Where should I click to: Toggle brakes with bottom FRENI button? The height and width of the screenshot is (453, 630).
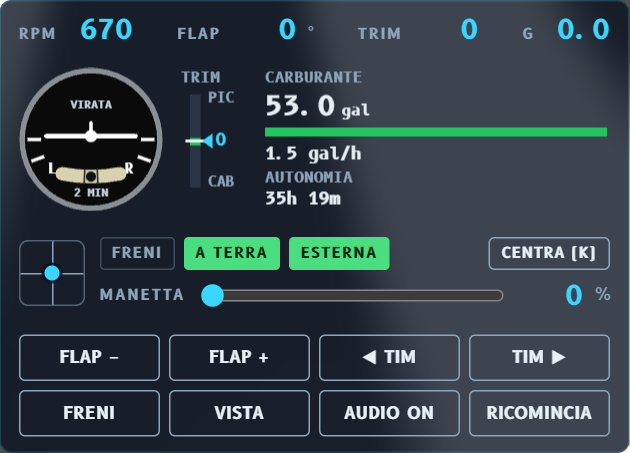pyautogui.click(x=89, y=413)
